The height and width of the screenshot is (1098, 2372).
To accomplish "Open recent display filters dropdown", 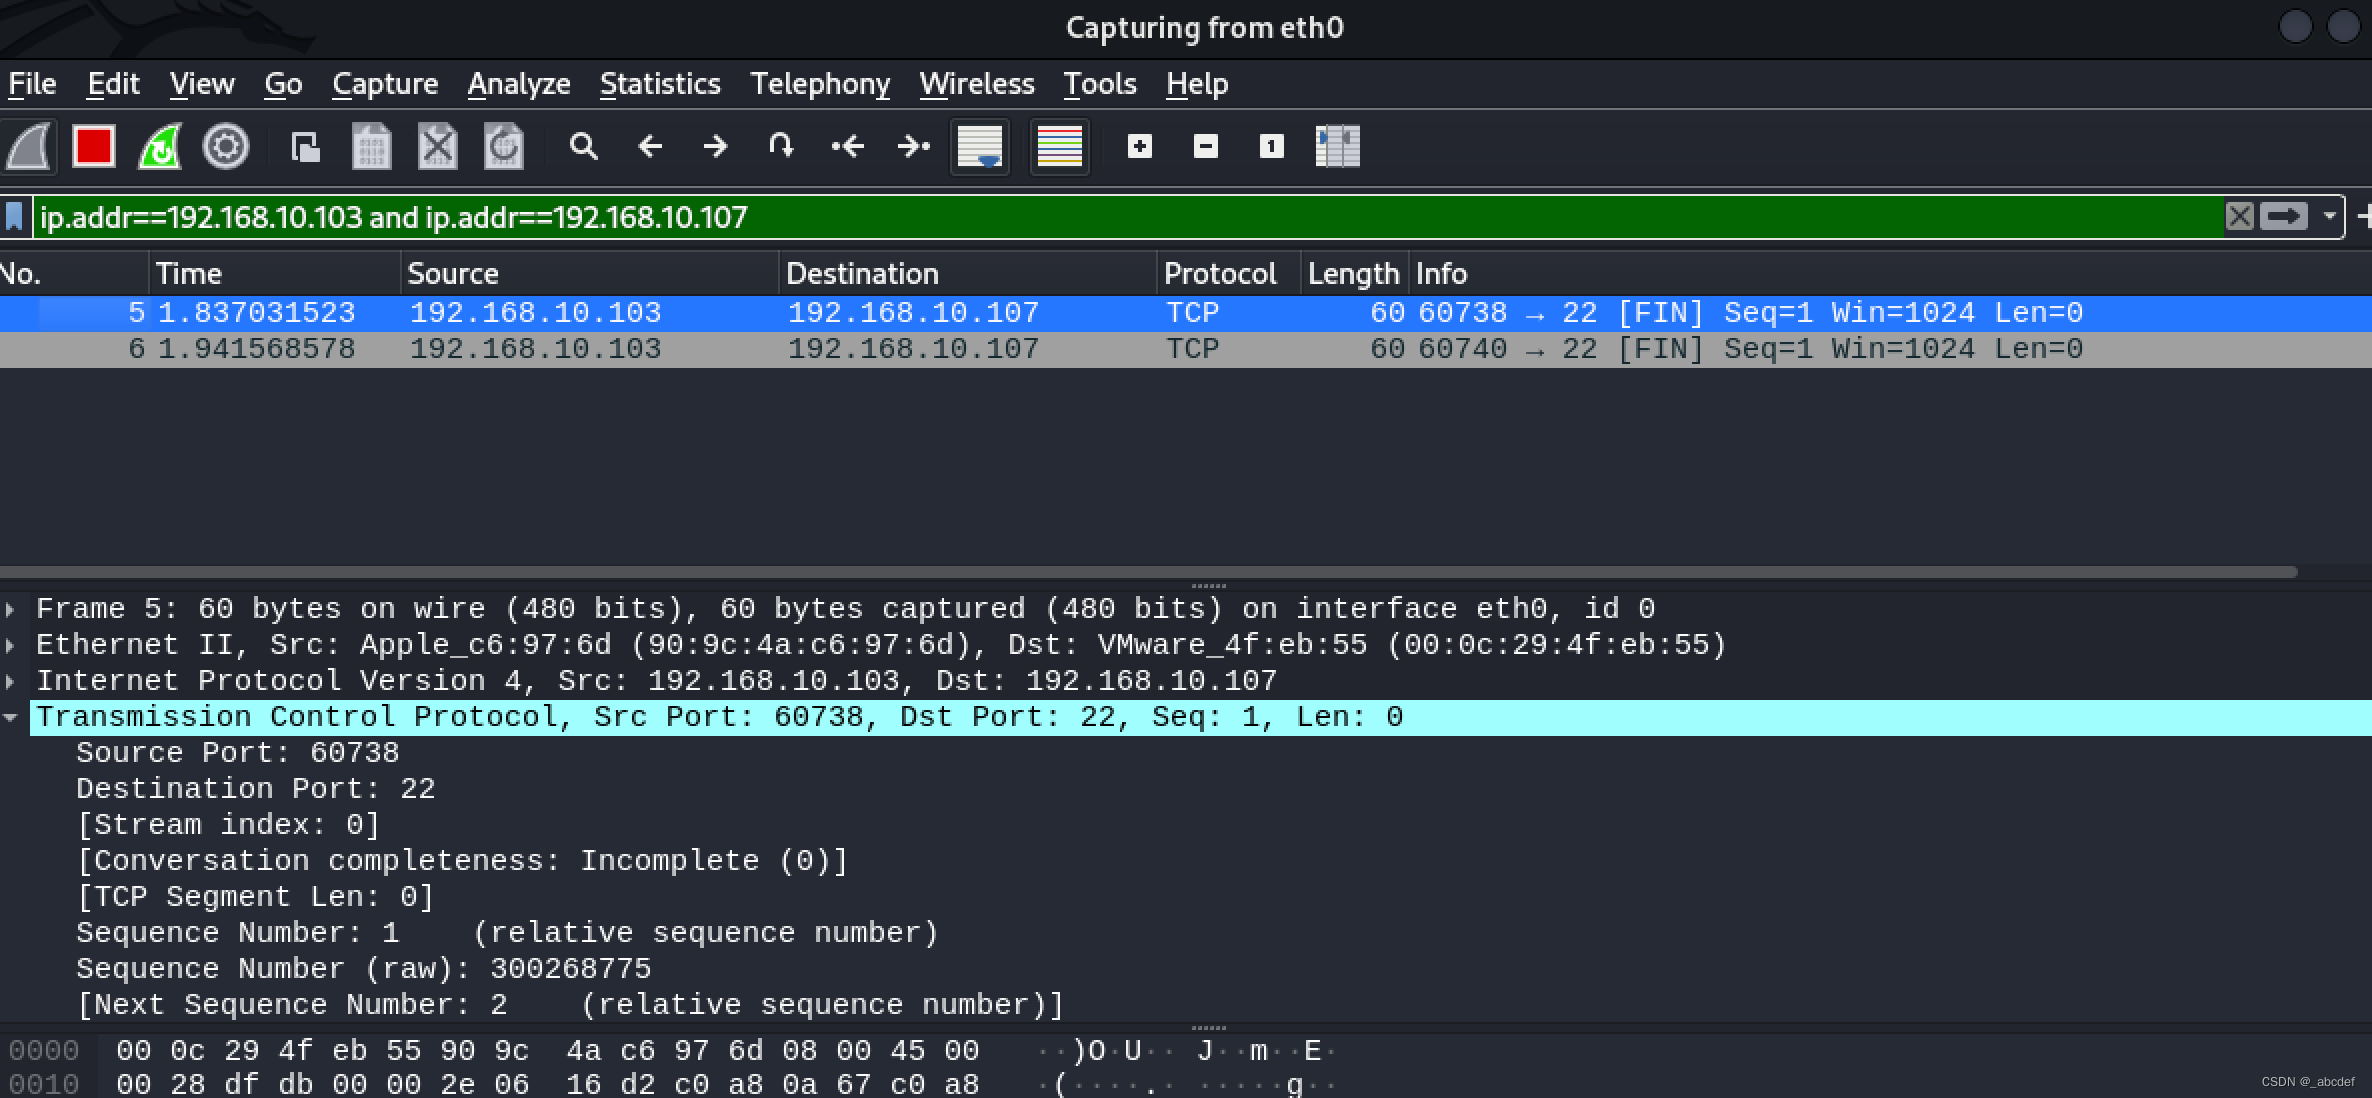I will click(2330, 217).
